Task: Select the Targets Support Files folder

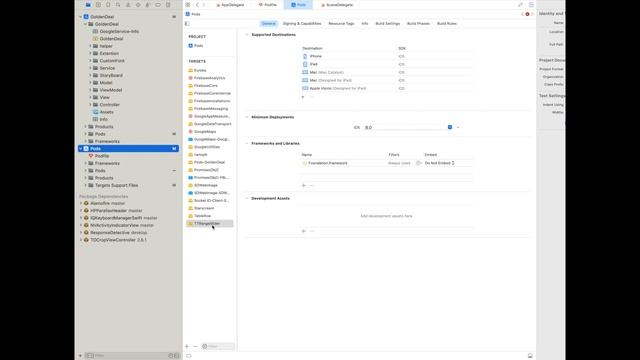Action: click(x=116, y=185)
